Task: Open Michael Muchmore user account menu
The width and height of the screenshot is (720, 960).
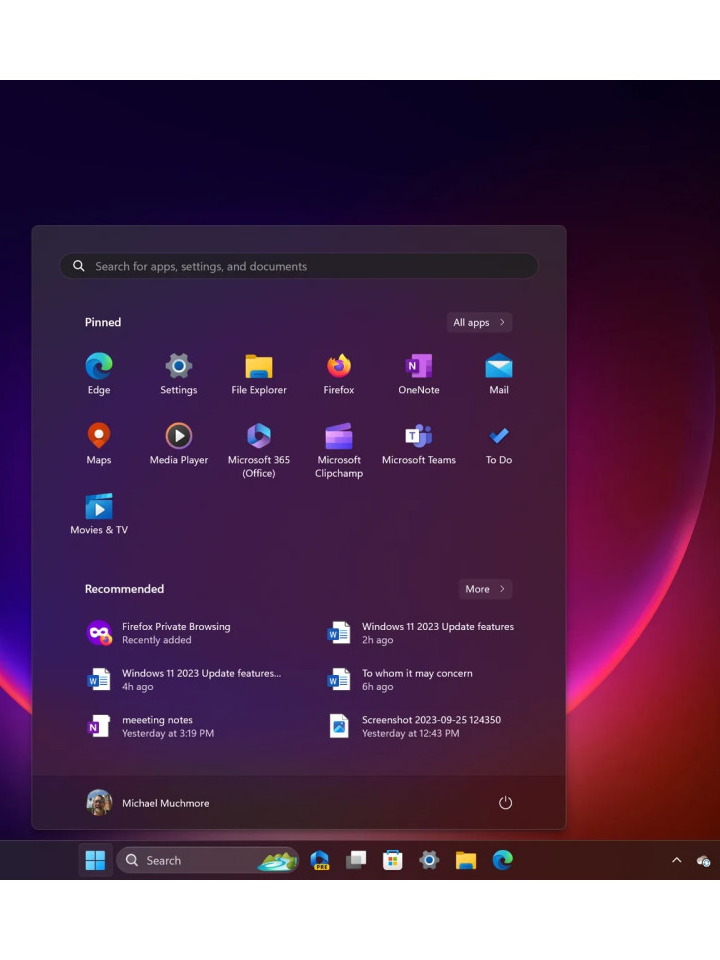Action: [148, 803]
